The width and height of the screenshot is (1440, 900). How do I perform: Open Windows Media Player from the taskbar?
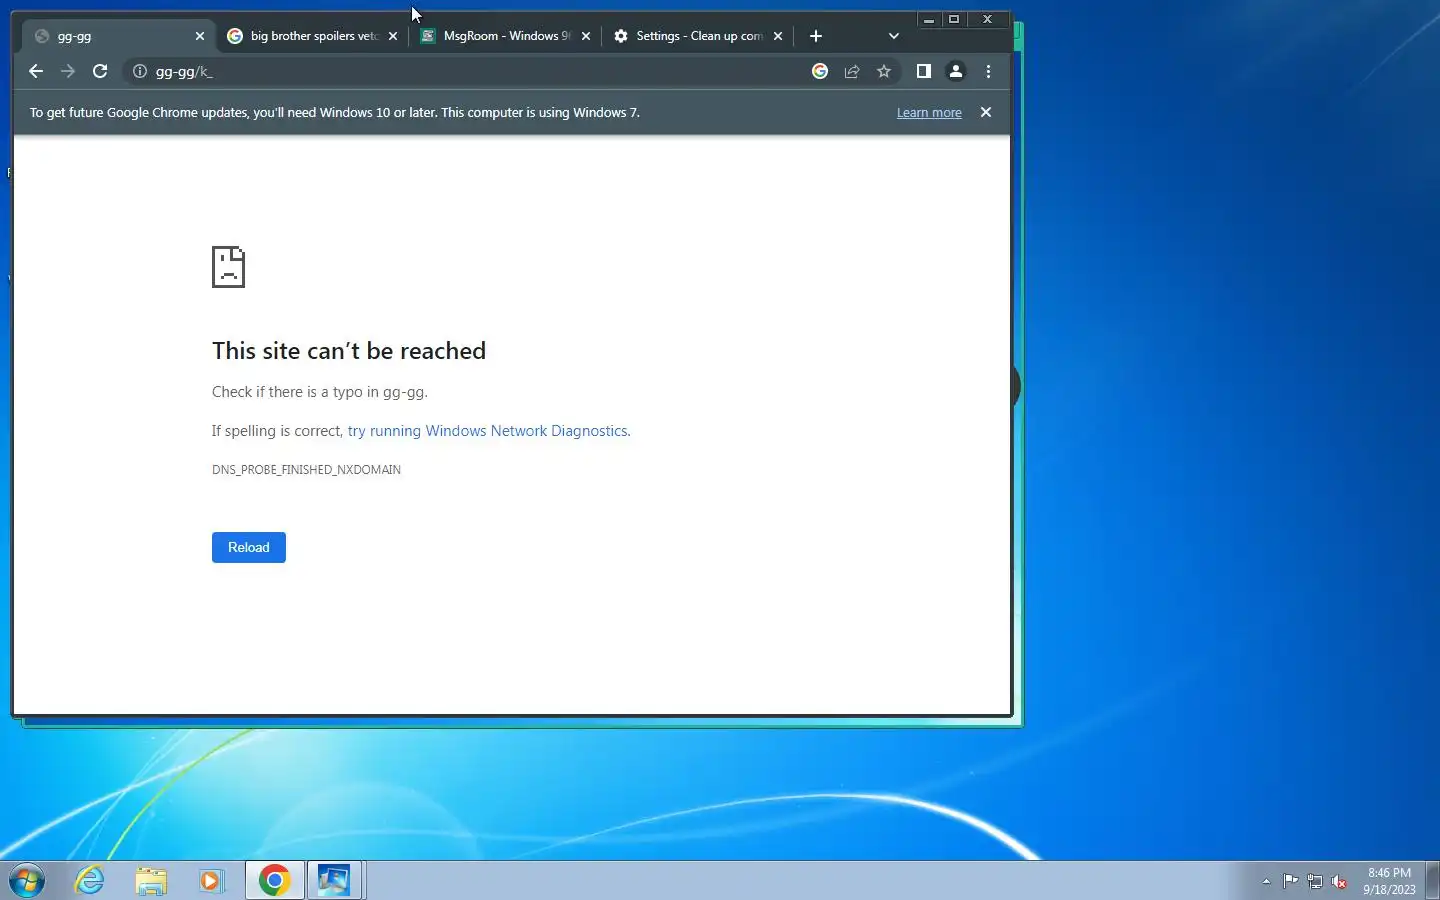click(211, 880)
